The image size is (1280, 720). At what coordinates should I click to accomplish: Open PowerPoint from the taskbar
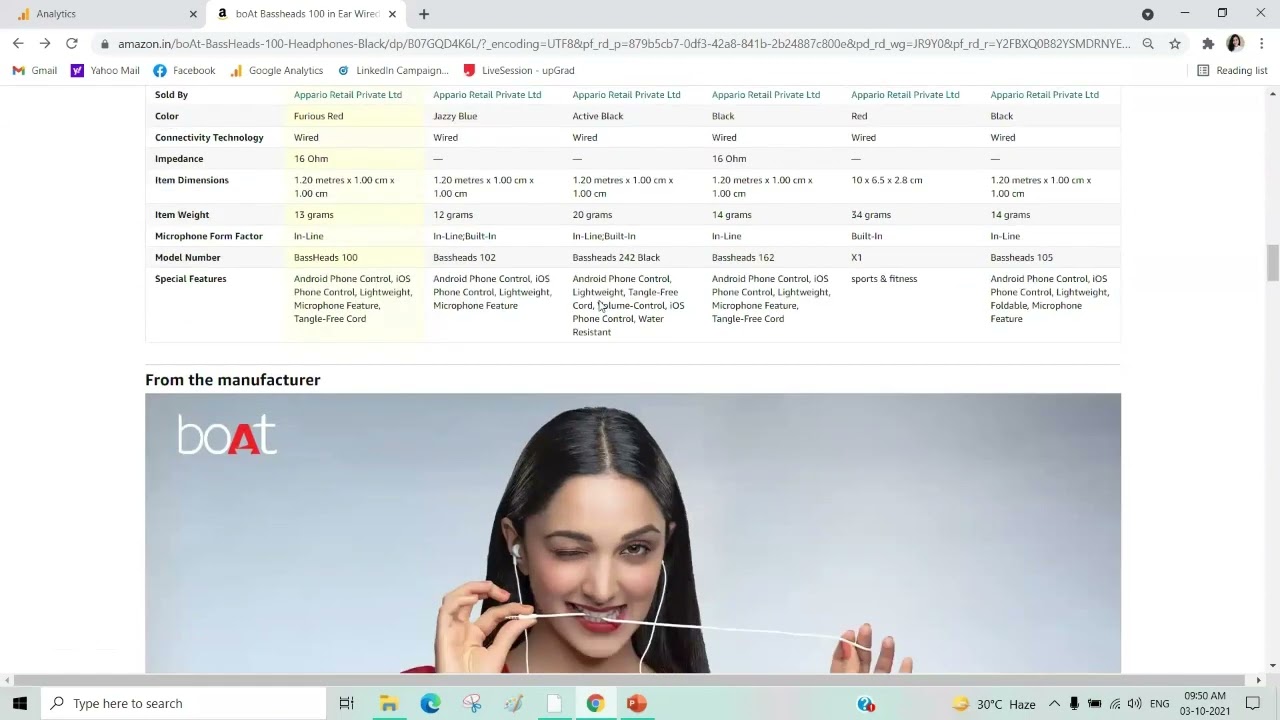[636, 703]
